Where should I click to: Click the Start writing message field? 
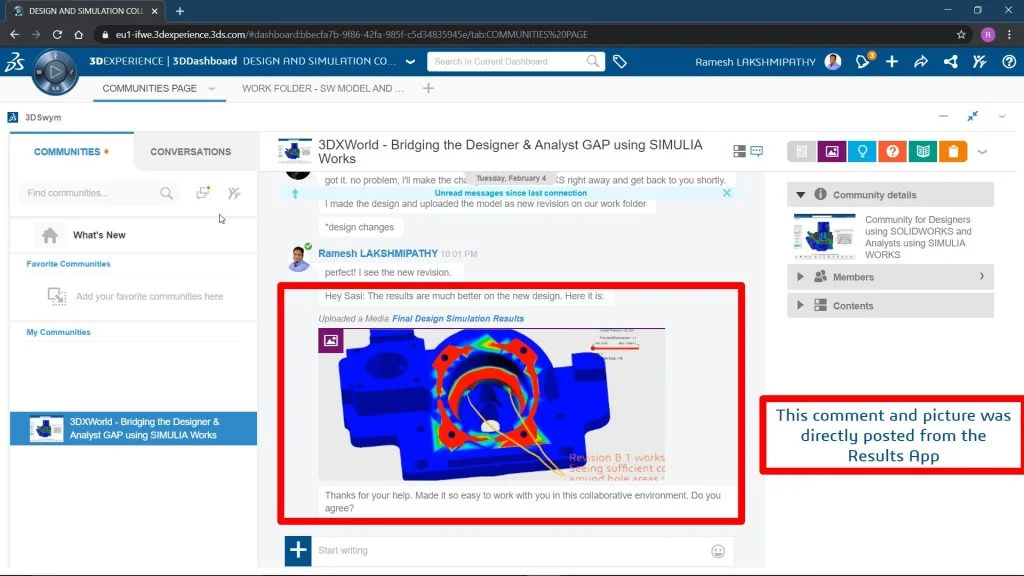509,551
